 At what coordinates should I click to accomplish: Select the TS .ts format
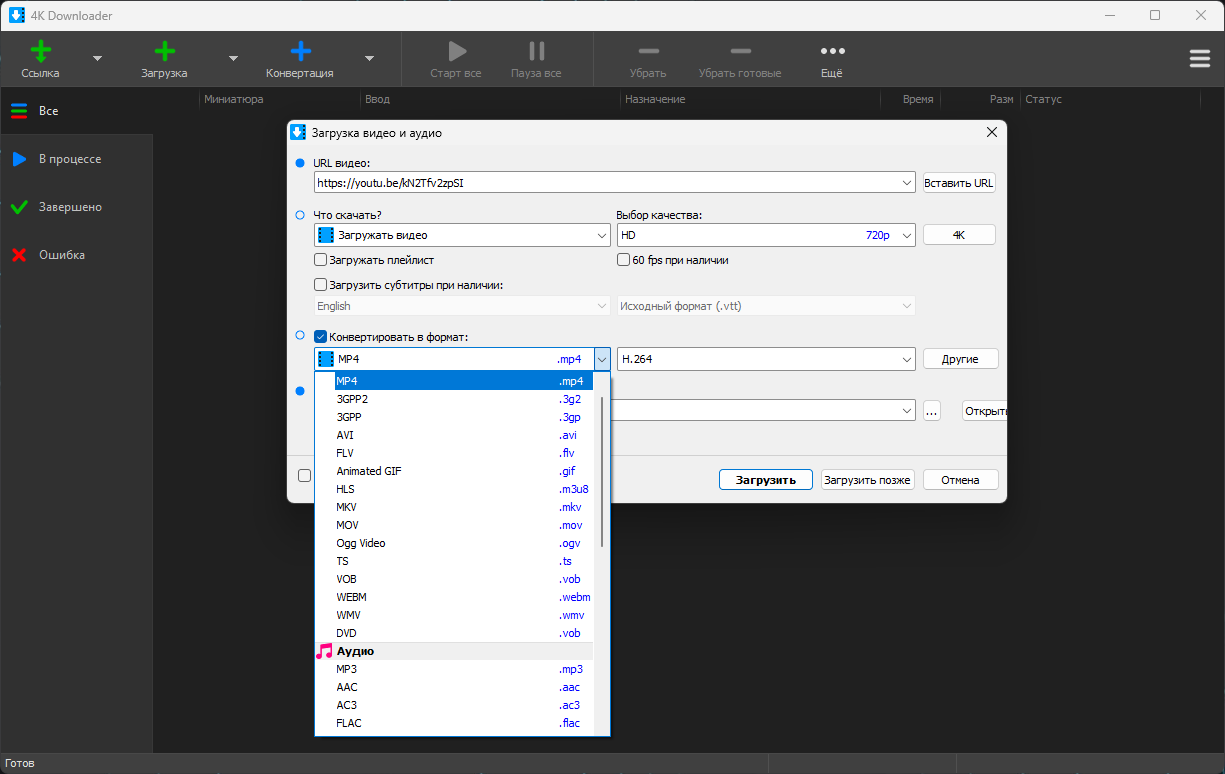(454, 561)
